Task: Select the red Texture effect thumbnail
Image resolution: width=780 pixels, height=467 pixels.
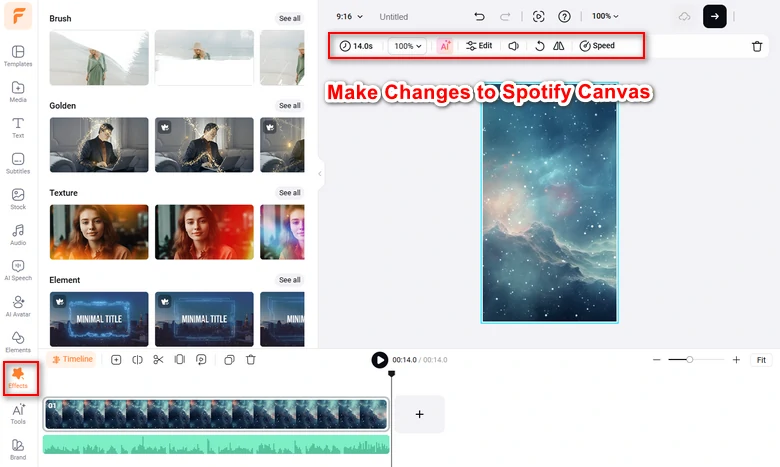Action: [204, 232]
